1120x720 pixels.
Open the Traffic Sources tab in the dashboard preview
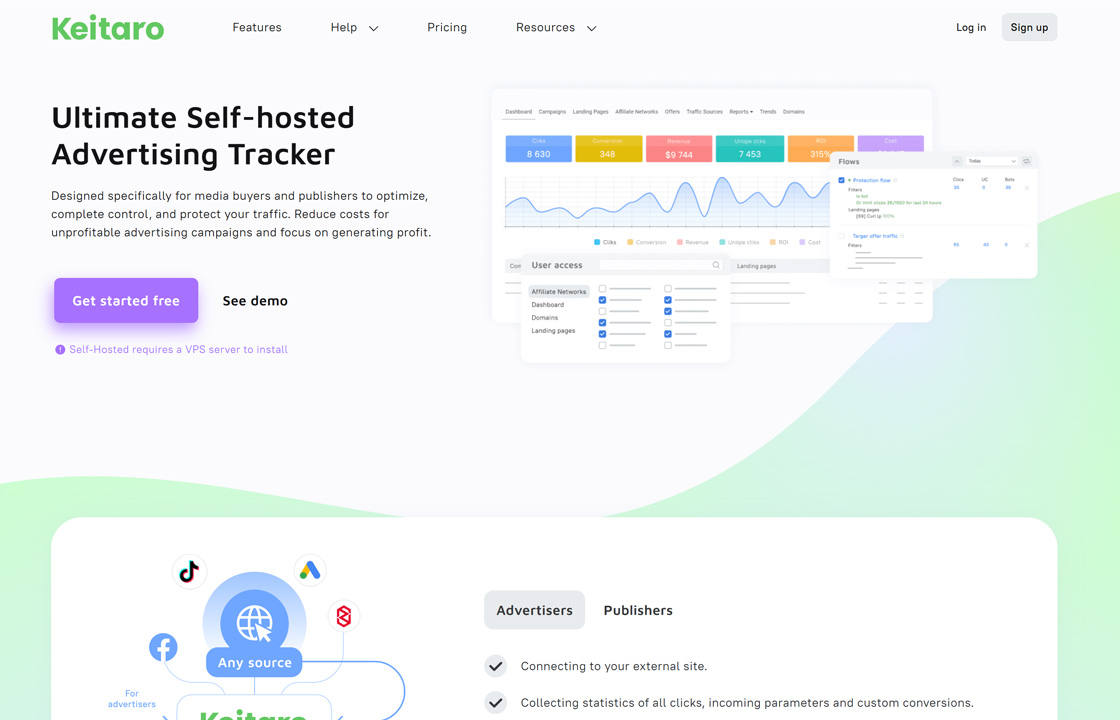click(704, 111)
